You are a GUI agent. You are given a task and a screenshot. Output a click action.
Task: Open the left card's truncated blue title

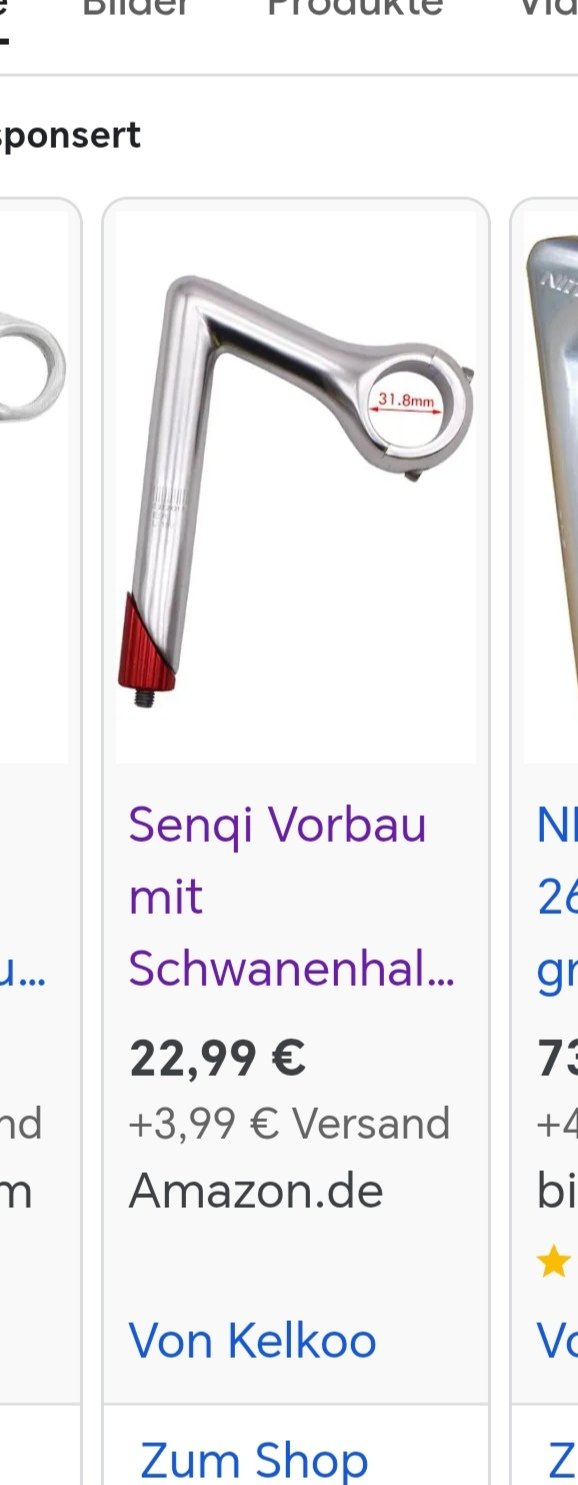point(22,970)
